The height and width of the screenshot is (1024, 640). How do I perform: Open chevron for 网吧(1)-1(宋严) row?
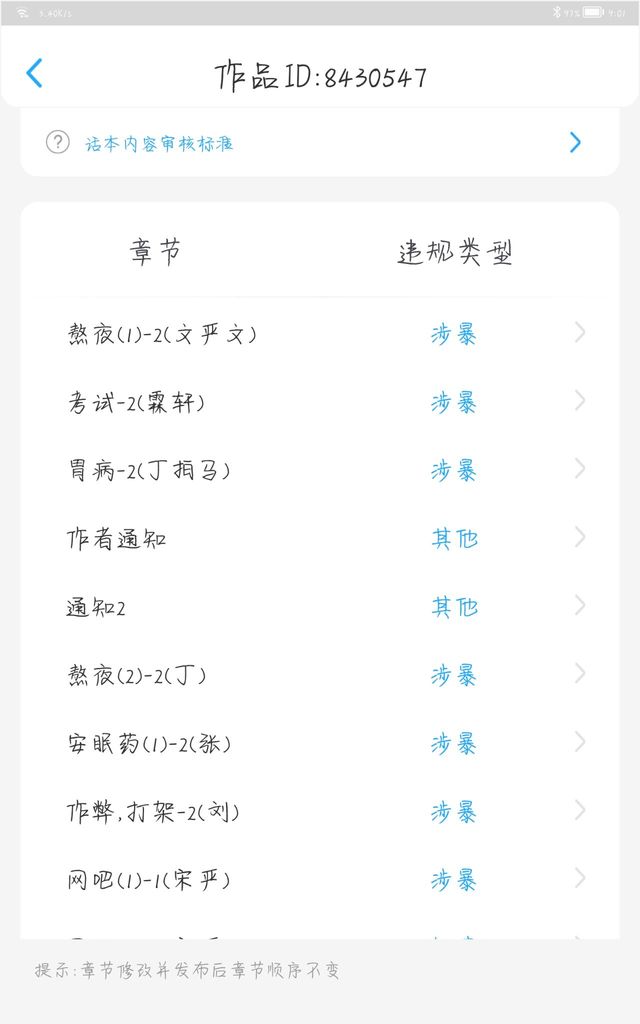click(x=580, y=878)
